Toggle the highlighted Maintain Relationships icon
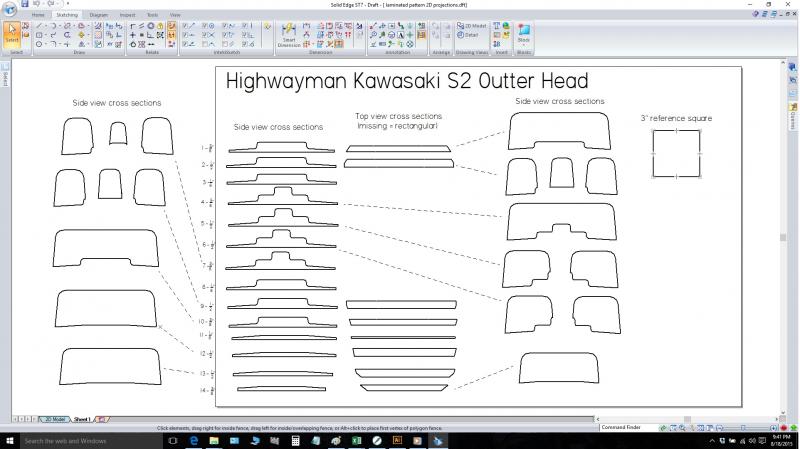 point(172,26)
